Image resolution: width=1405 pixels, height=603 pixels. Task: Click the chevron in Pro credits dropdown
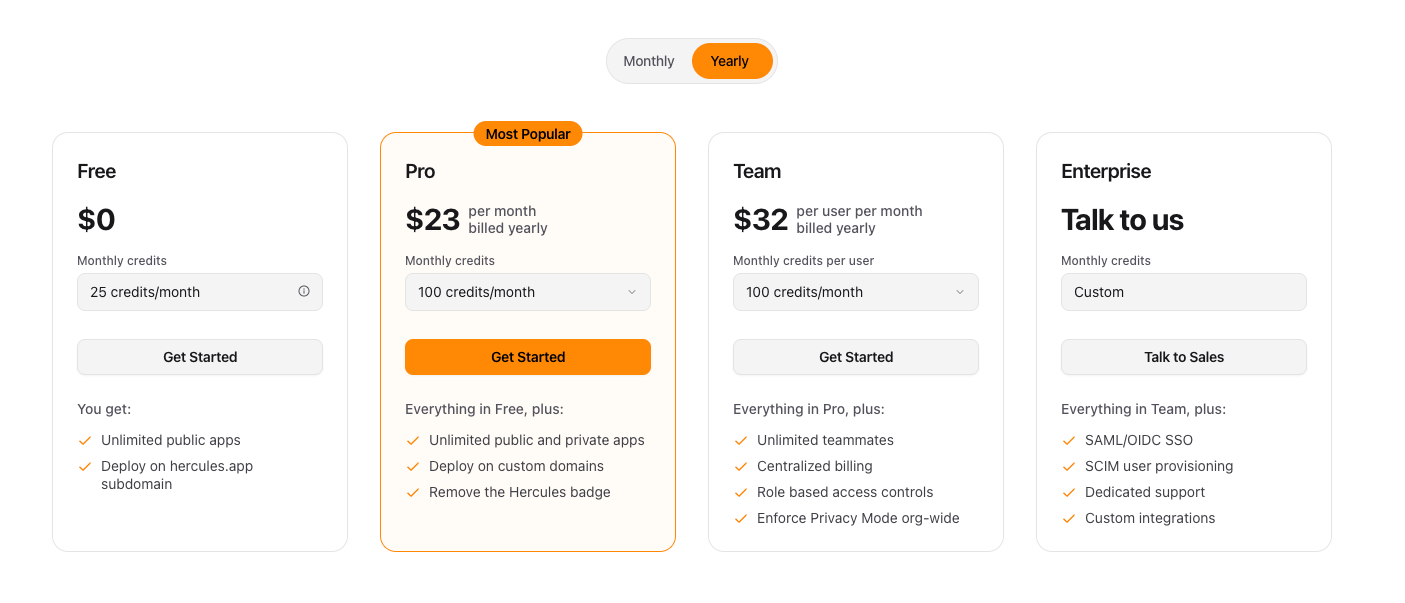(x=632, y=292)
